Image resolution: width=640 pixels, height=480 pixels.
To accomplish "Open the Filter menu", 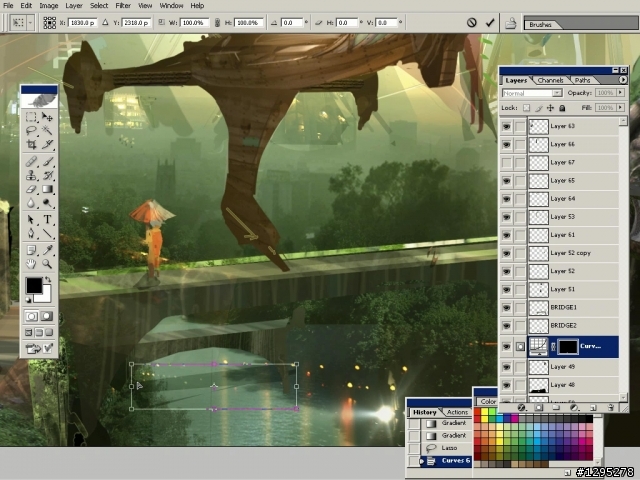I will (x=123, y=6).
